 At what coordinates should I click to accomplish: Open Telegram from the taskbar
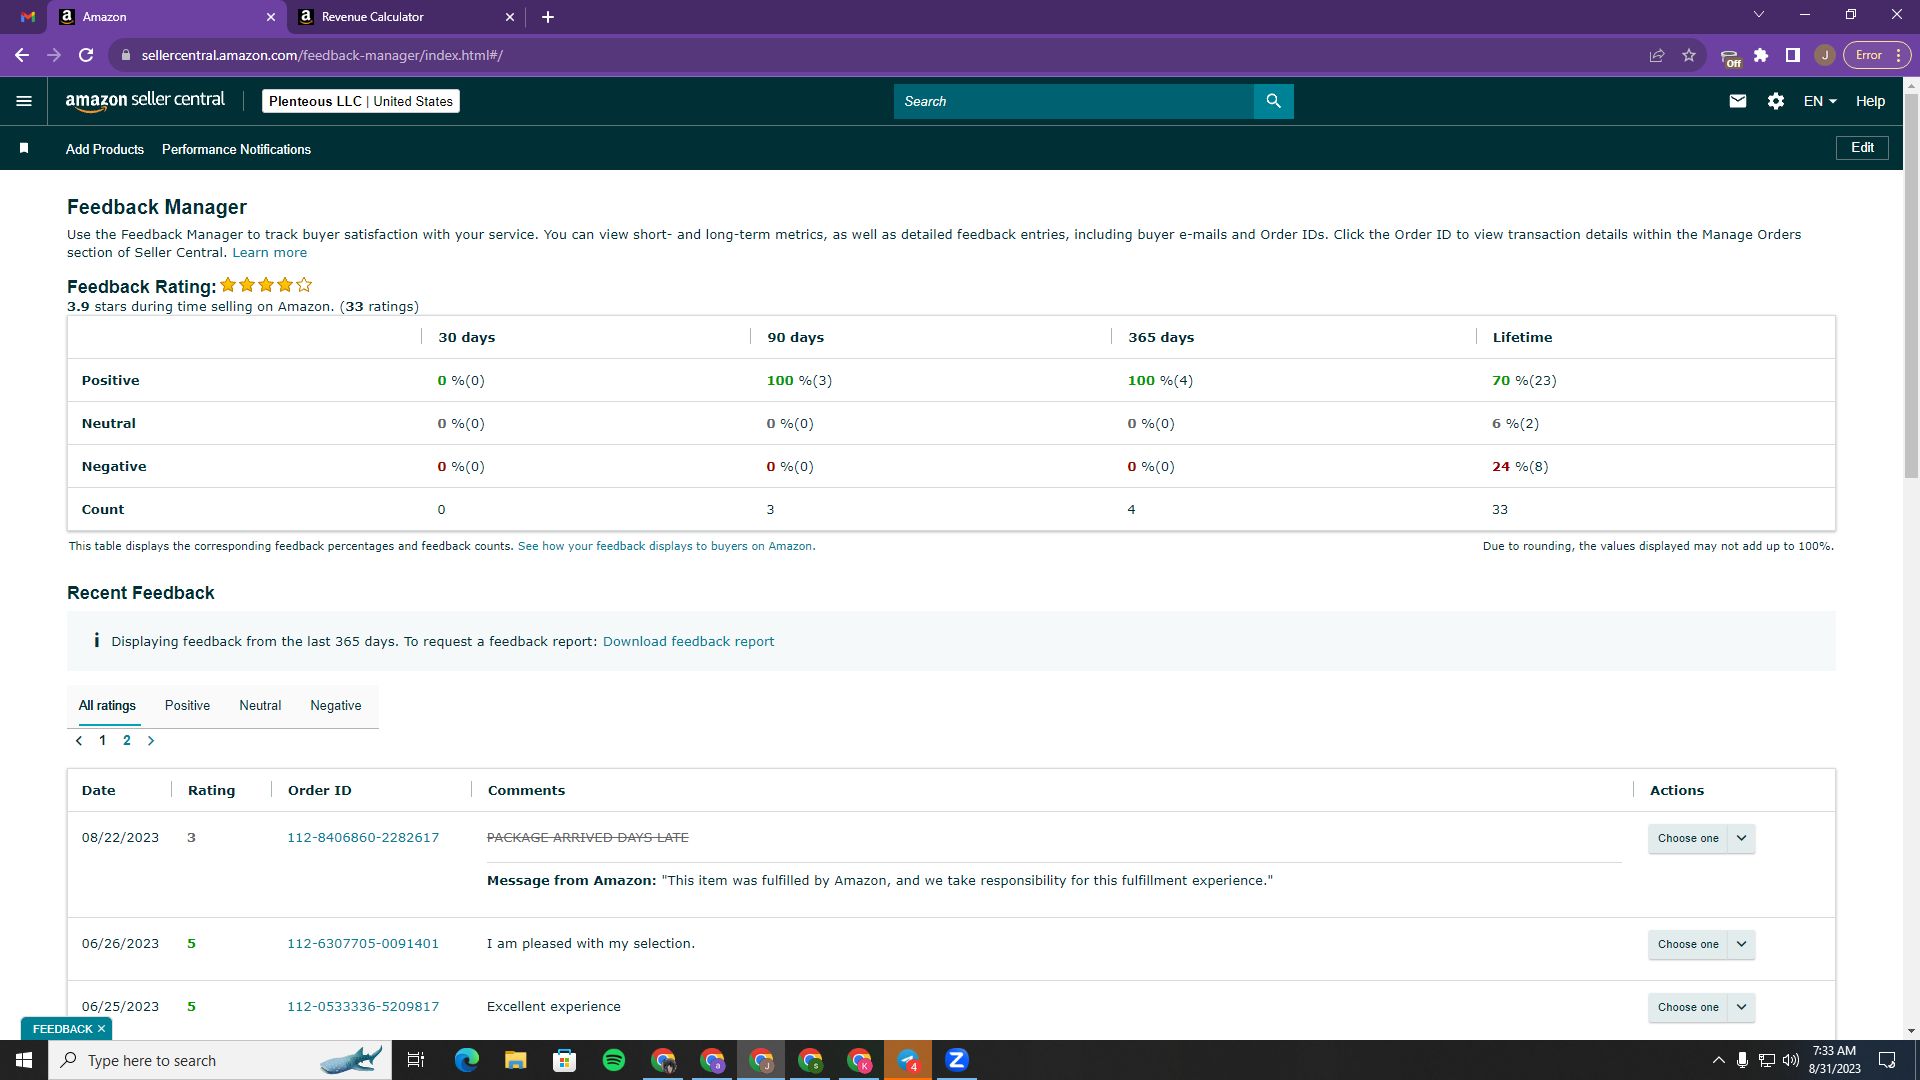coord(908,1060)
